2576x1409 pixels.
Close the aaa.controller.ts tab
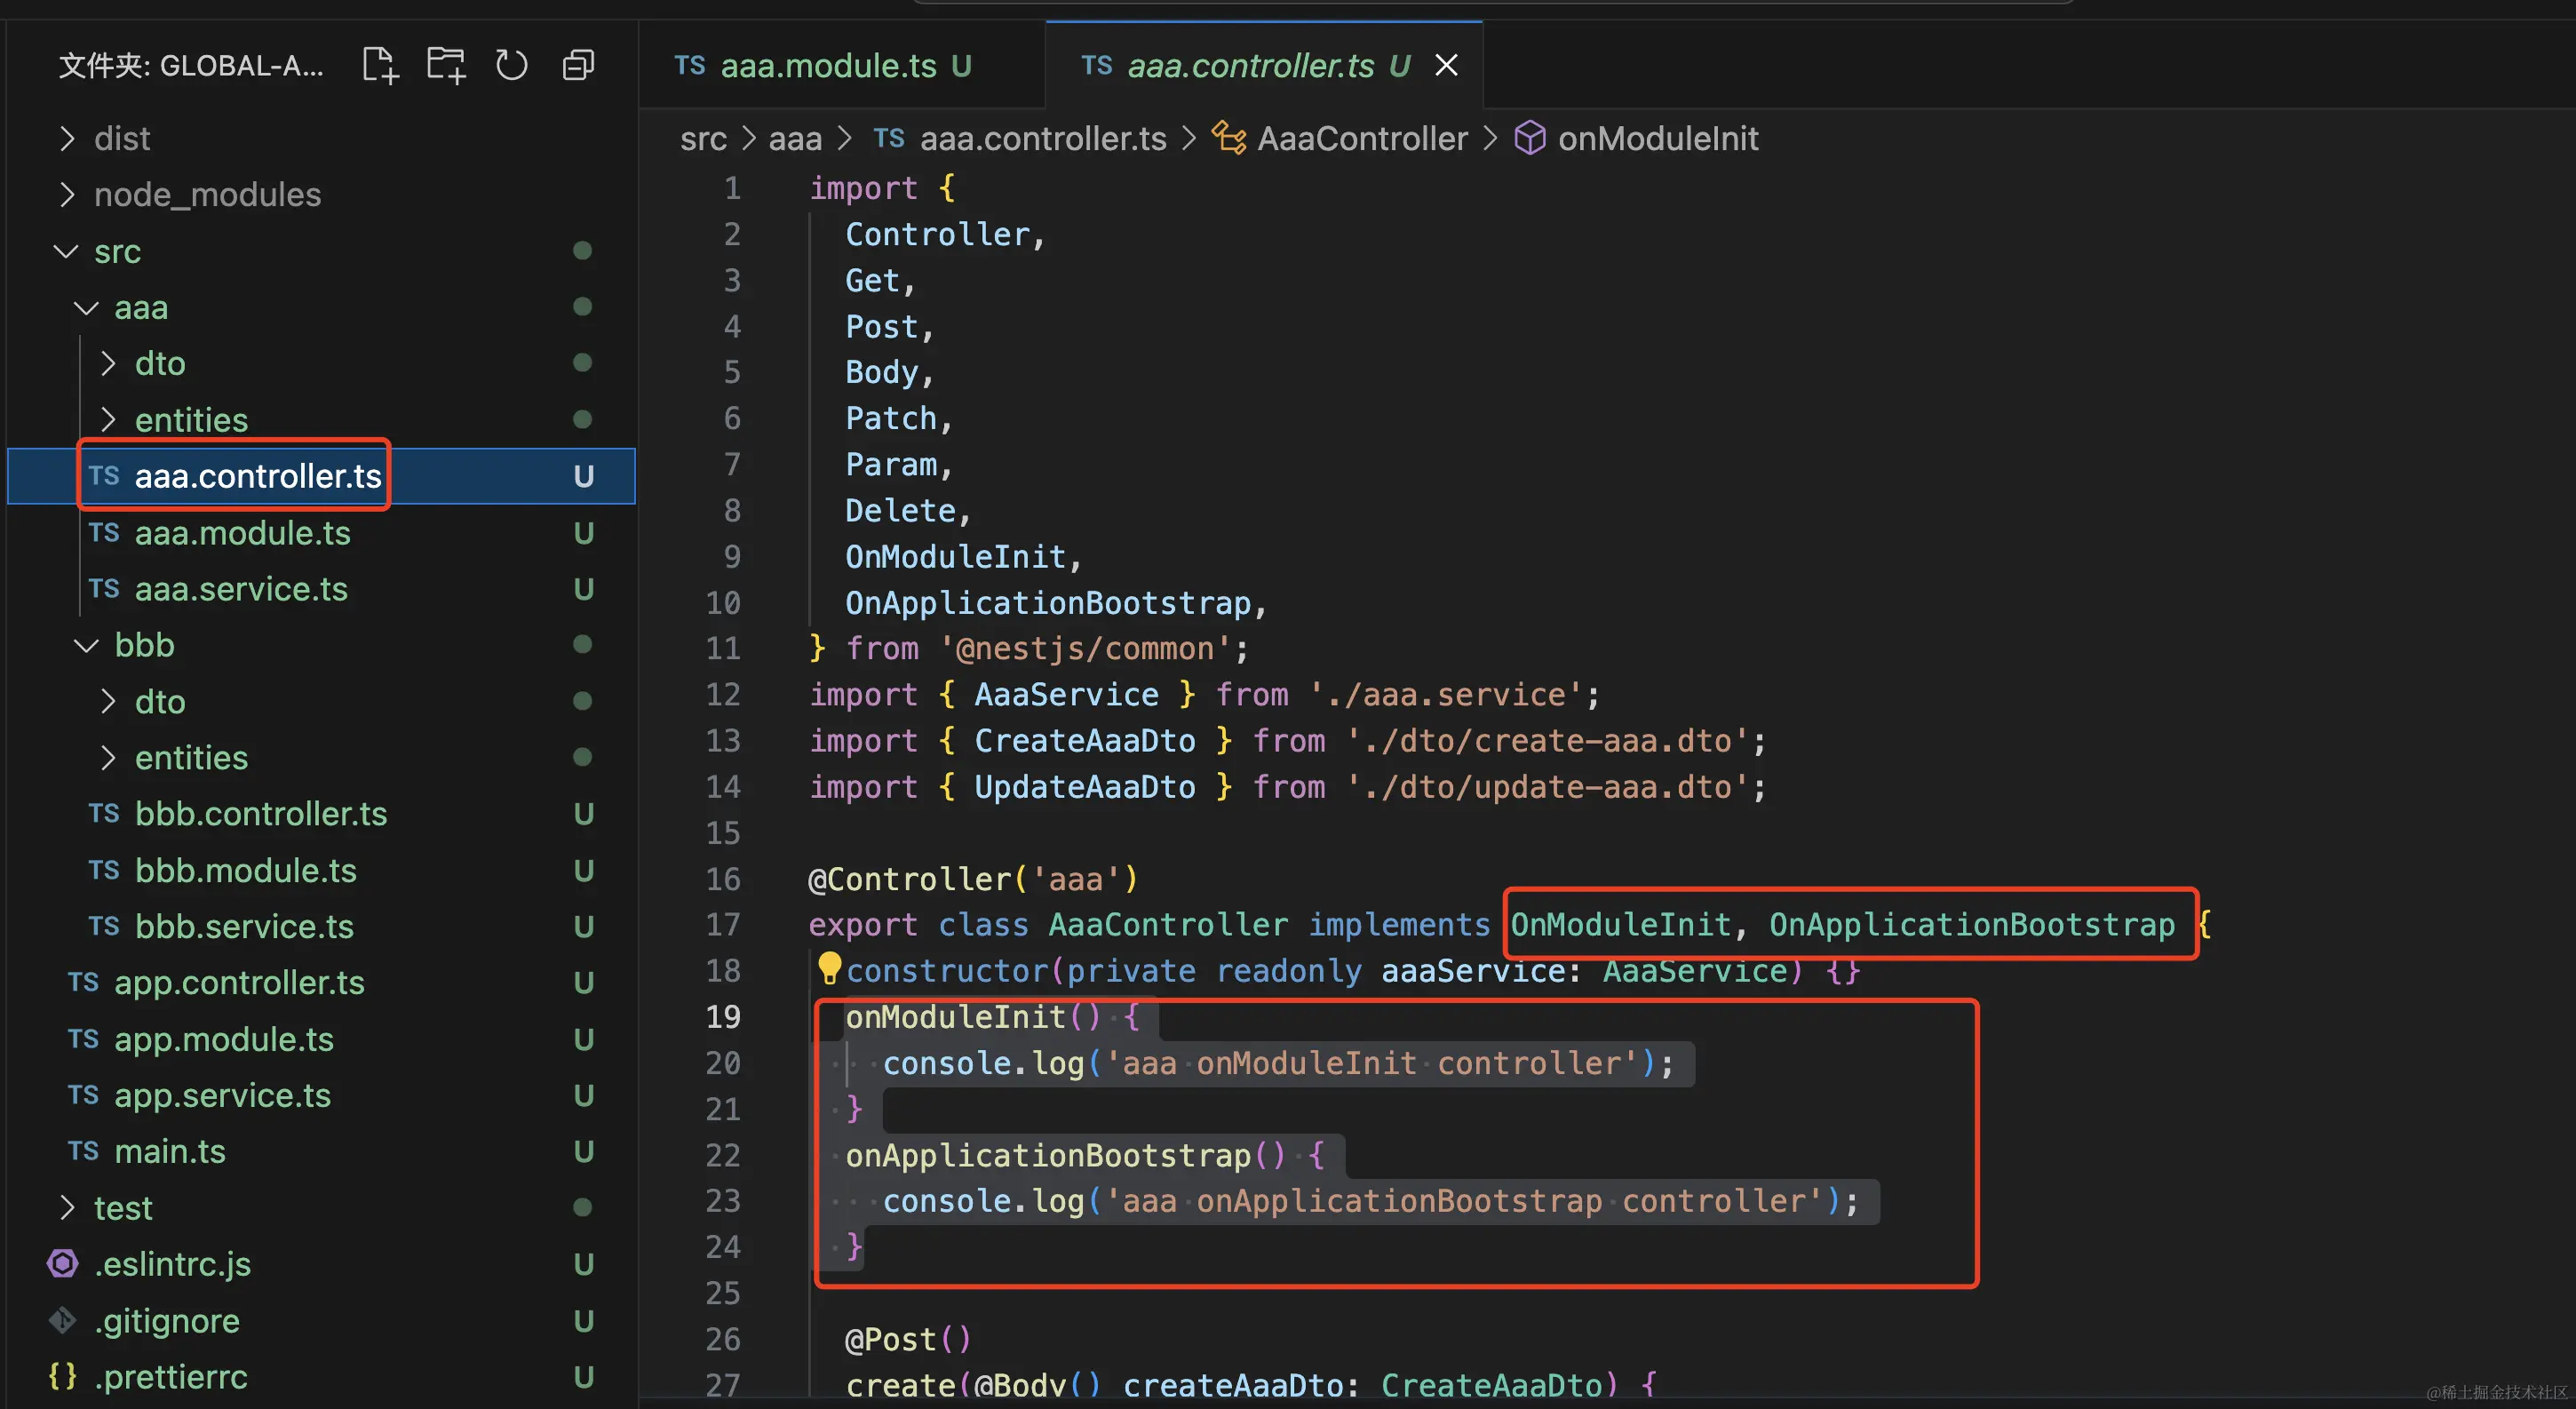(x=1446, y=65)
